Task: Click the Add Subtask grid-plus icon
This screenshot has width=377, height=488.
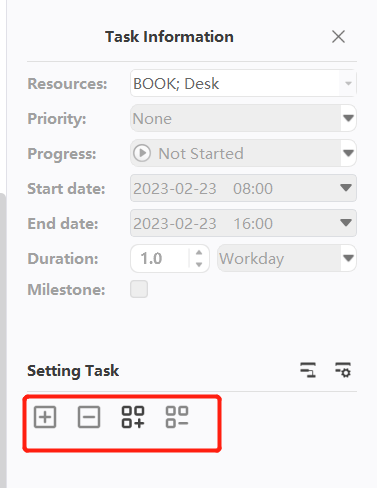Action: pos(133,417)
